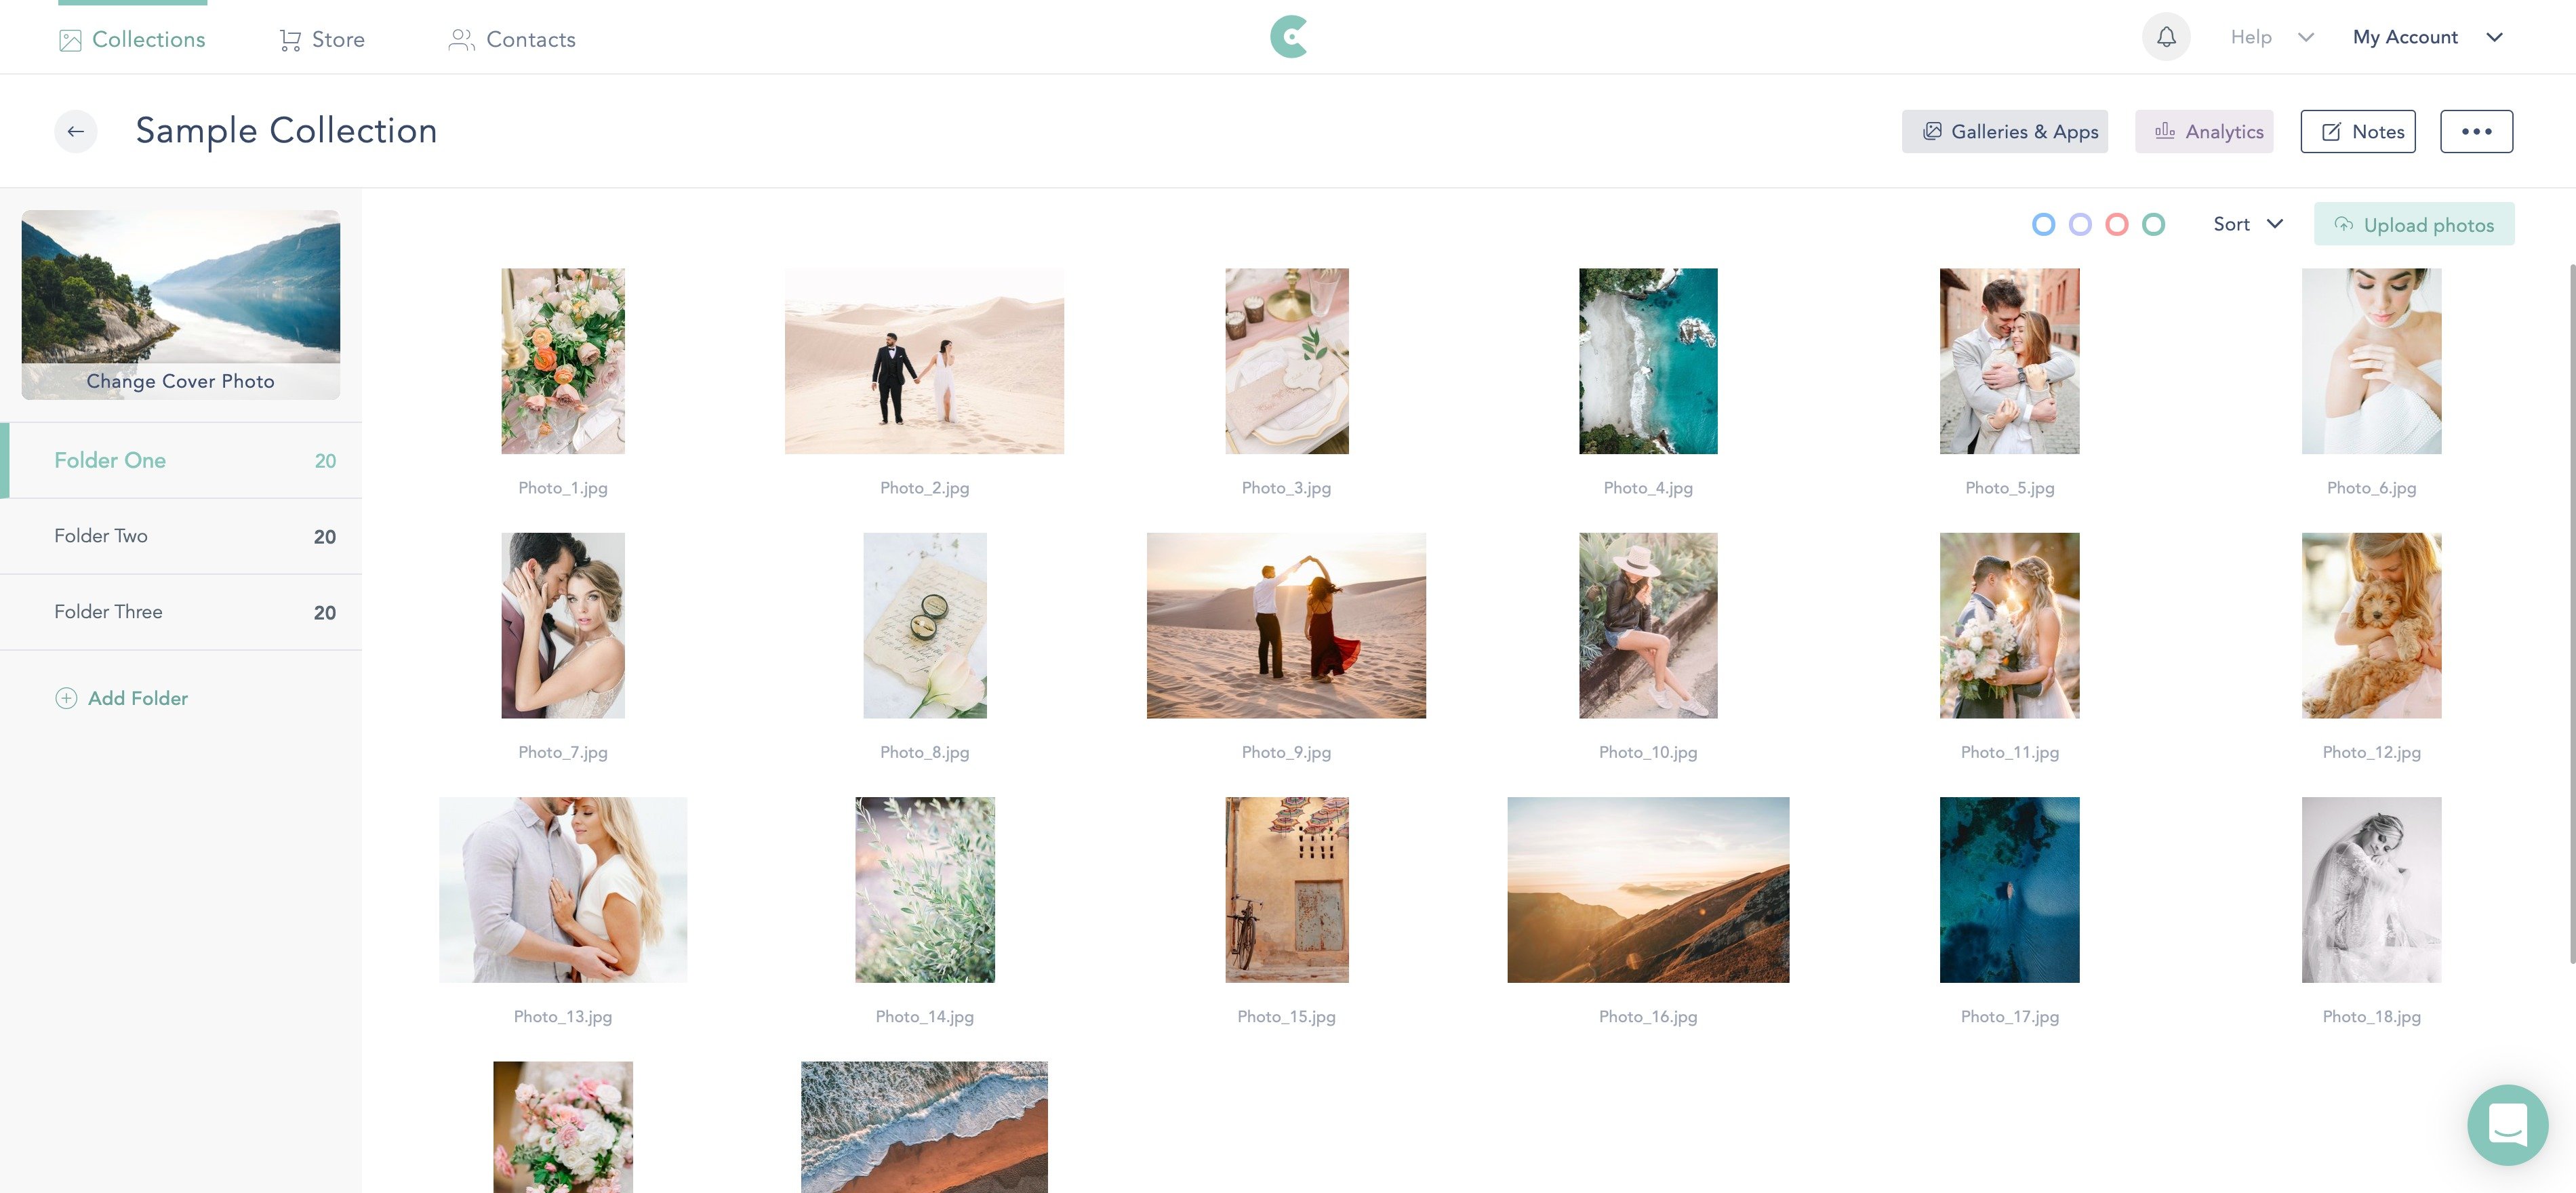Image resolution: width=2576 pixels, height=1193 pixels.
Task: Click the CloudSpot logo in the header
Action: point(1288,37)
